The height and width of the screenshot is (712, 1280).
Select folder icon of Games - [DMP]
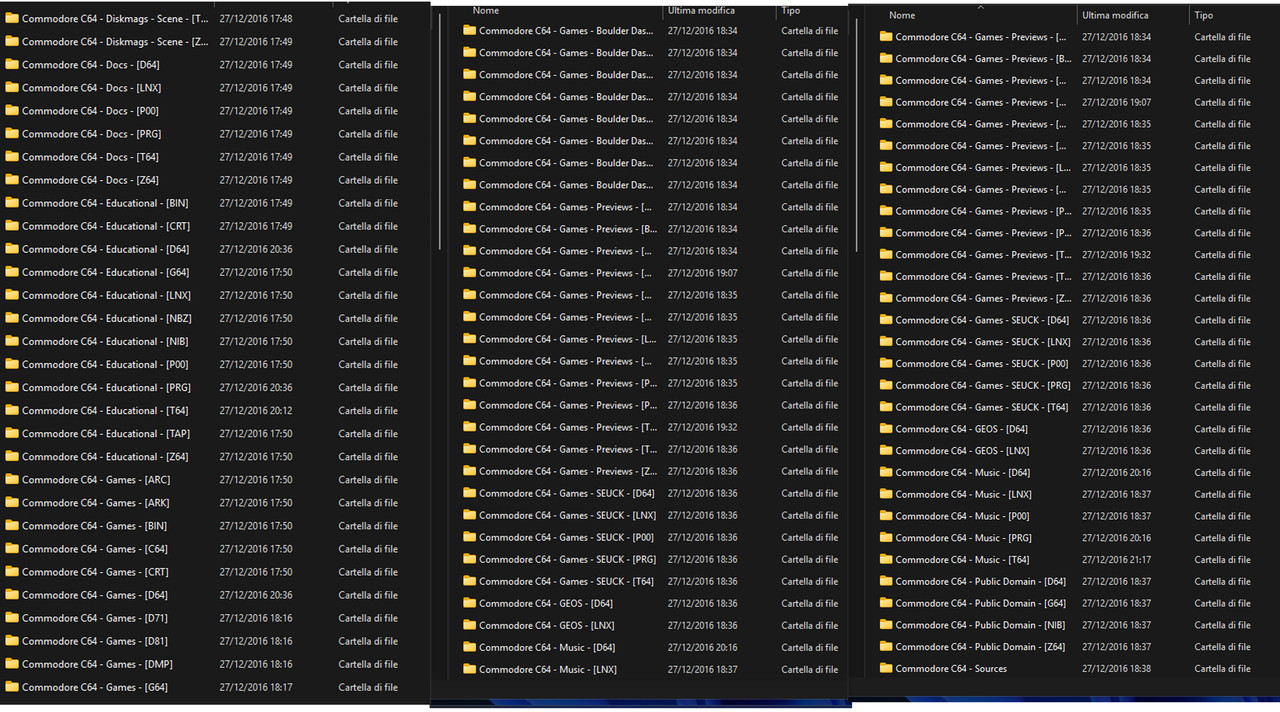(12, 664)
